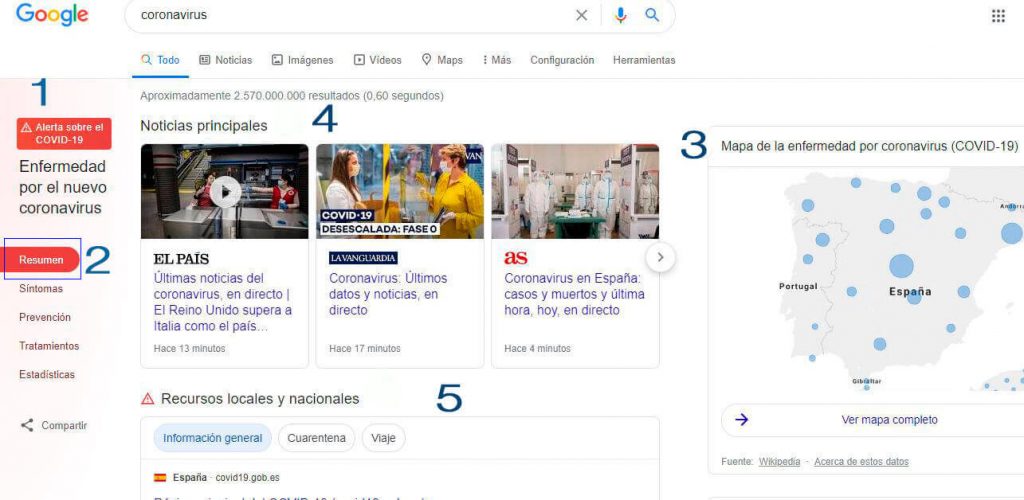Select the Cuarentena chip
The image size is (1024, 500).
(x=316, y=438)
